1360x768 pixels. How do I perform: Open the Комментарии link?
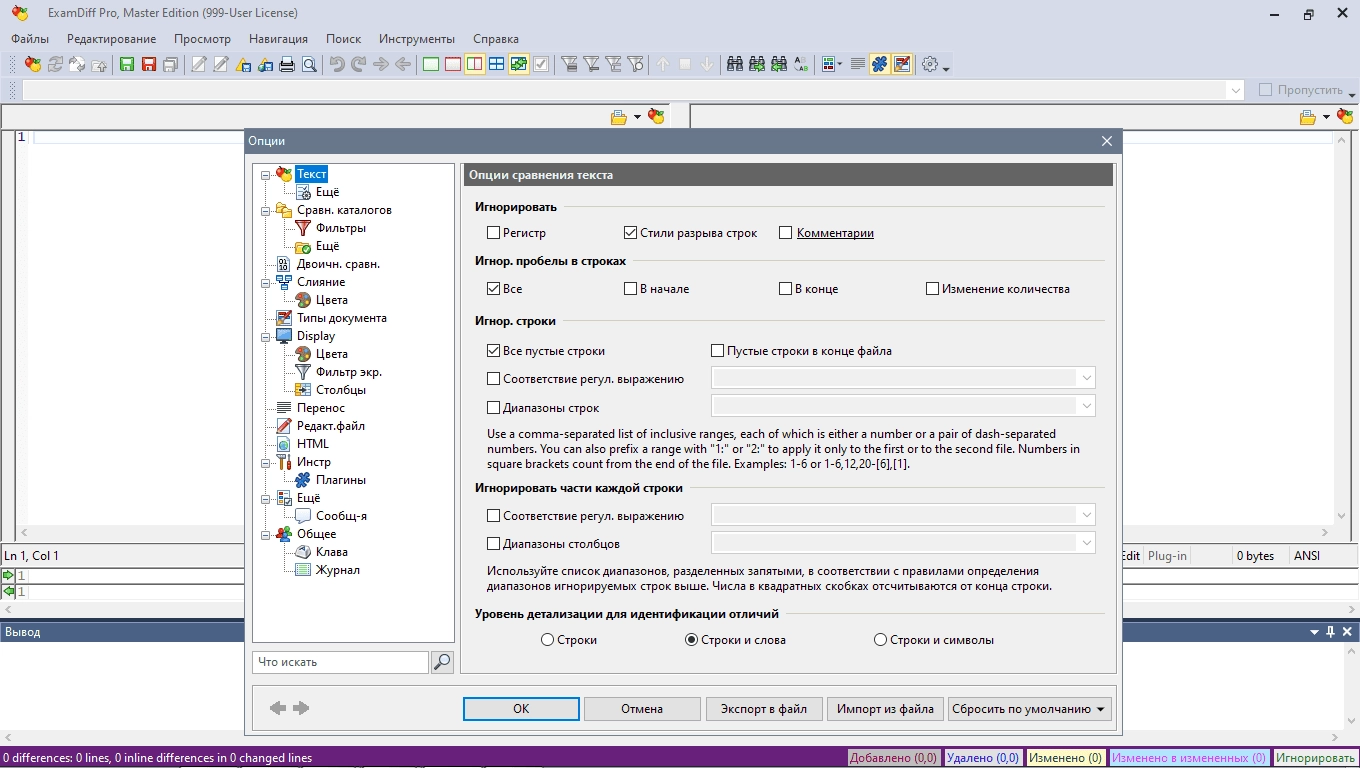[x=835, y=233]
